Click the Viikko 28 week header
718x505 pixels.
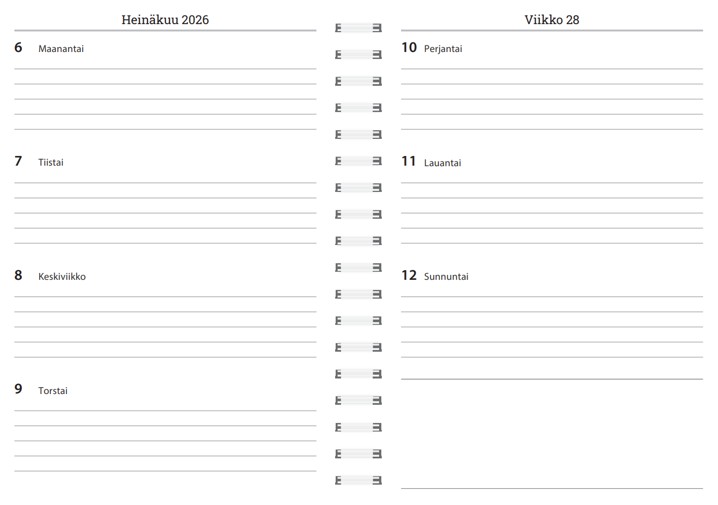551,20
